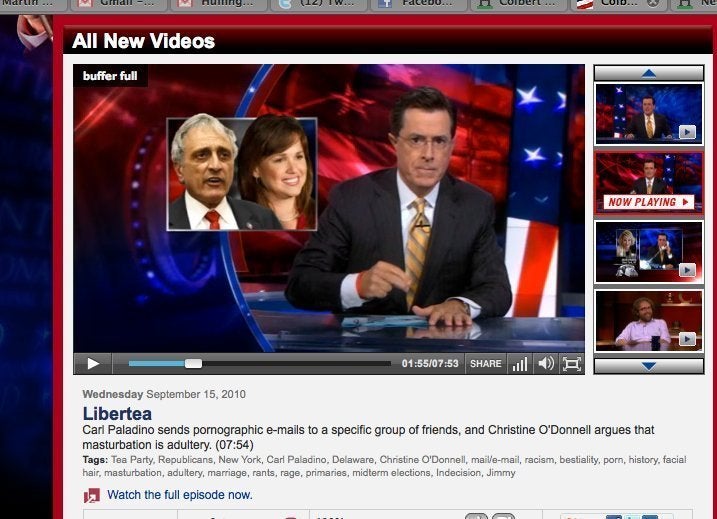Open the Indecision tag
Viewport: 717px width, 519px height.
458,472
